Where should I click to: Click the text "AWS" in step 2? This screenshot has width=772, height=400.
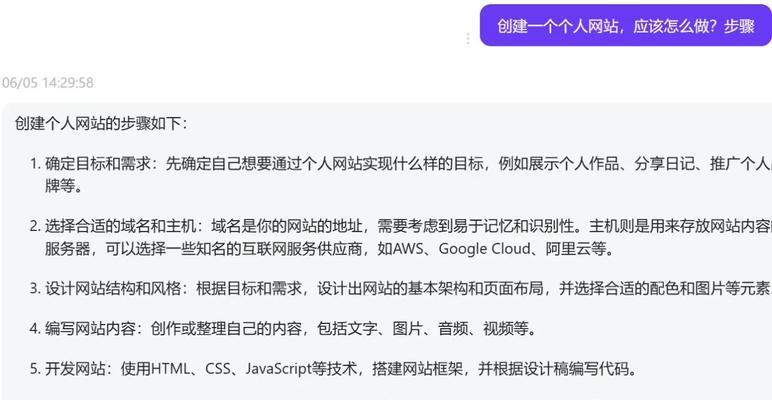(407, 249)
